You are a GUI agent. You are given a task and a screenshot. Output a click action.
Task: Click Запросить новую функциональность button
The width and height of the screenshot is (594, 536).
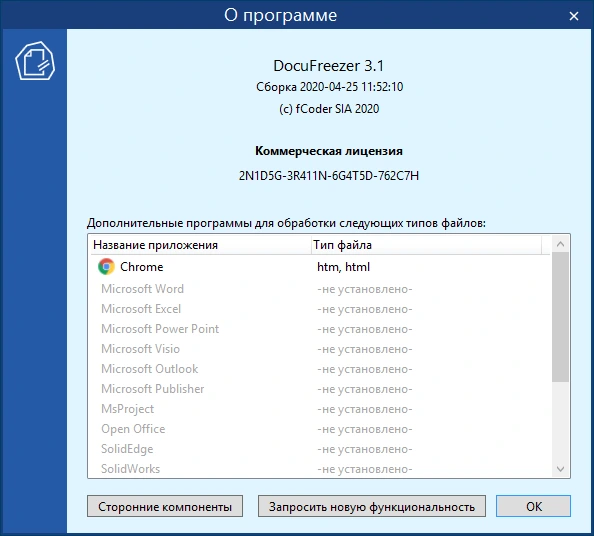pyautogui.click(x=372, y=506)
